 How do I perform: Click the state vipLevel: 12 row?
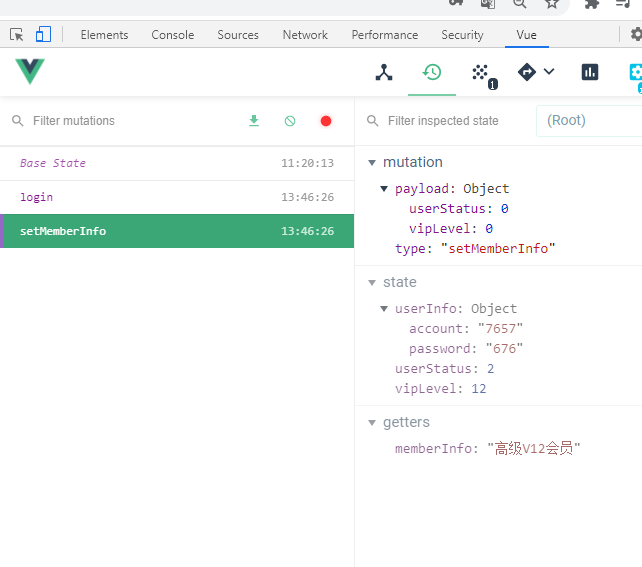click(x=441, y=389)
